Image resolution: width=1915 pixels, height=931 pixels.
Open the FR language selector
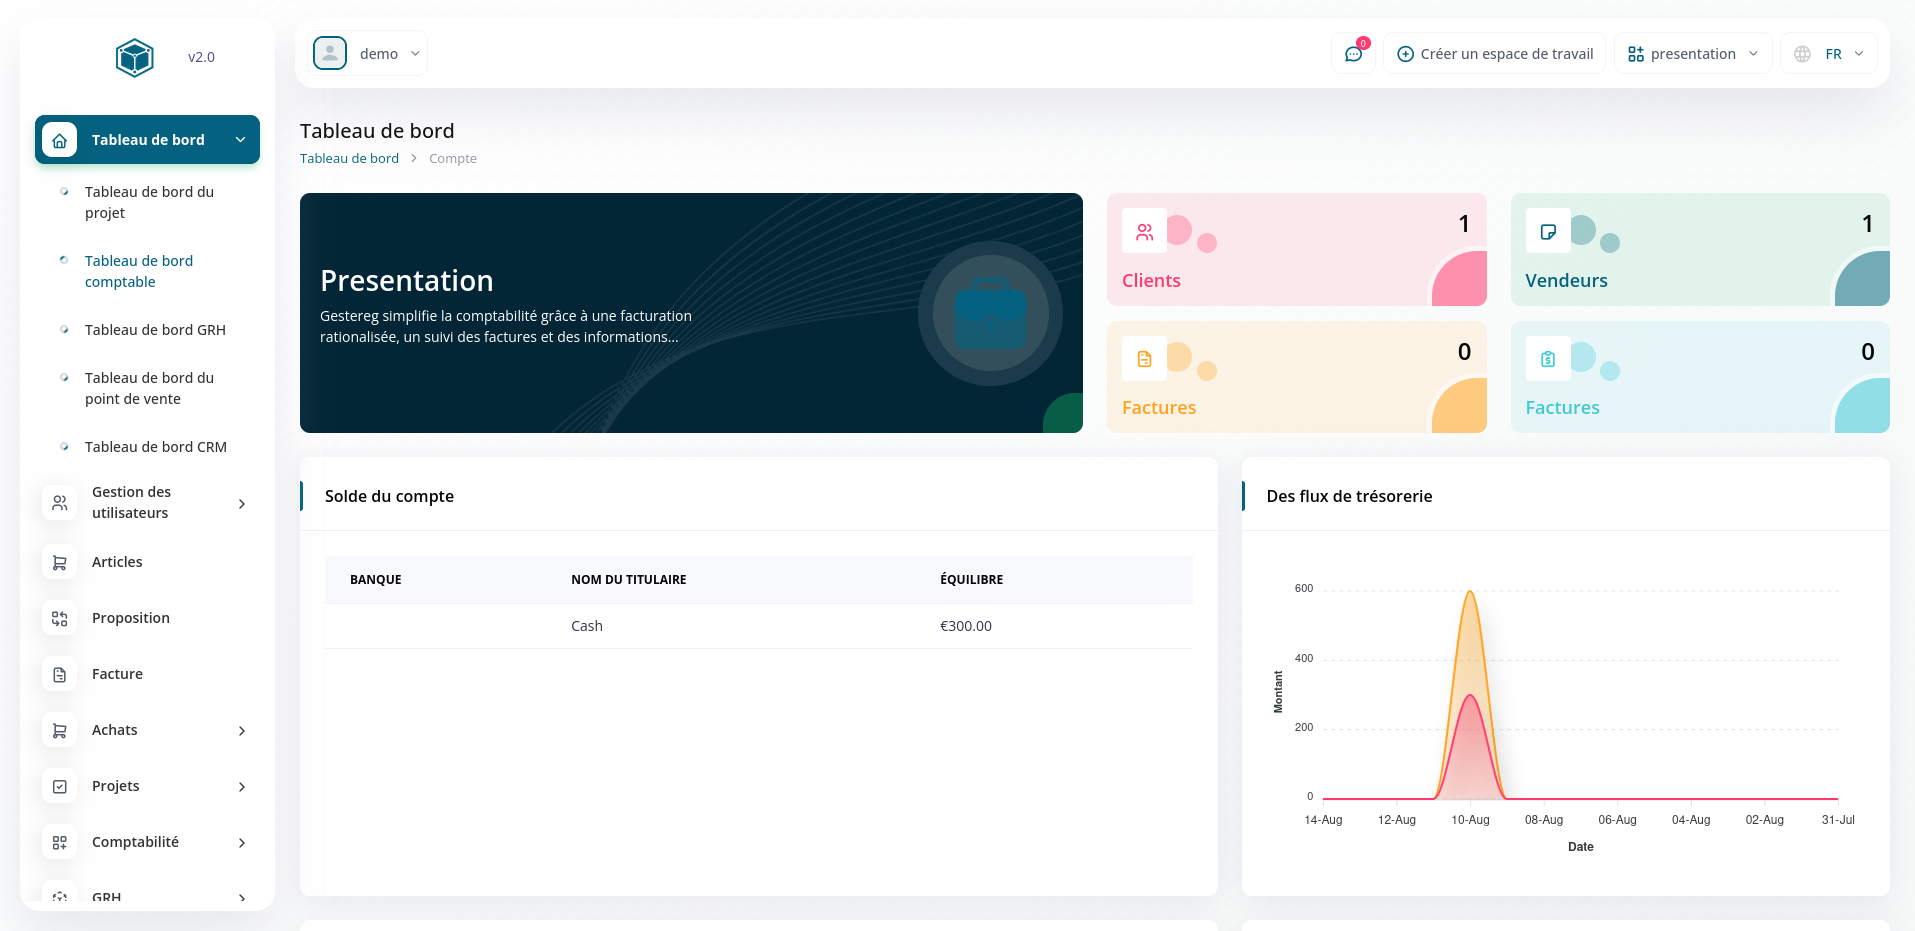(1828, 54)
